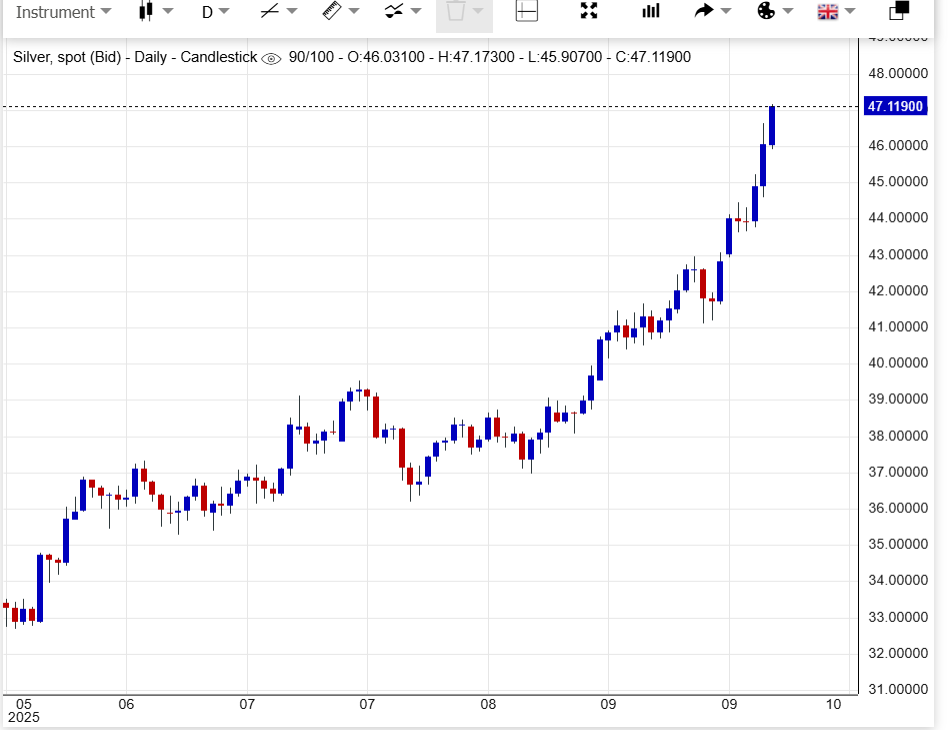Expand the share dropdown arrow
This screenshot has width=948, height=730.
[726, 11]
